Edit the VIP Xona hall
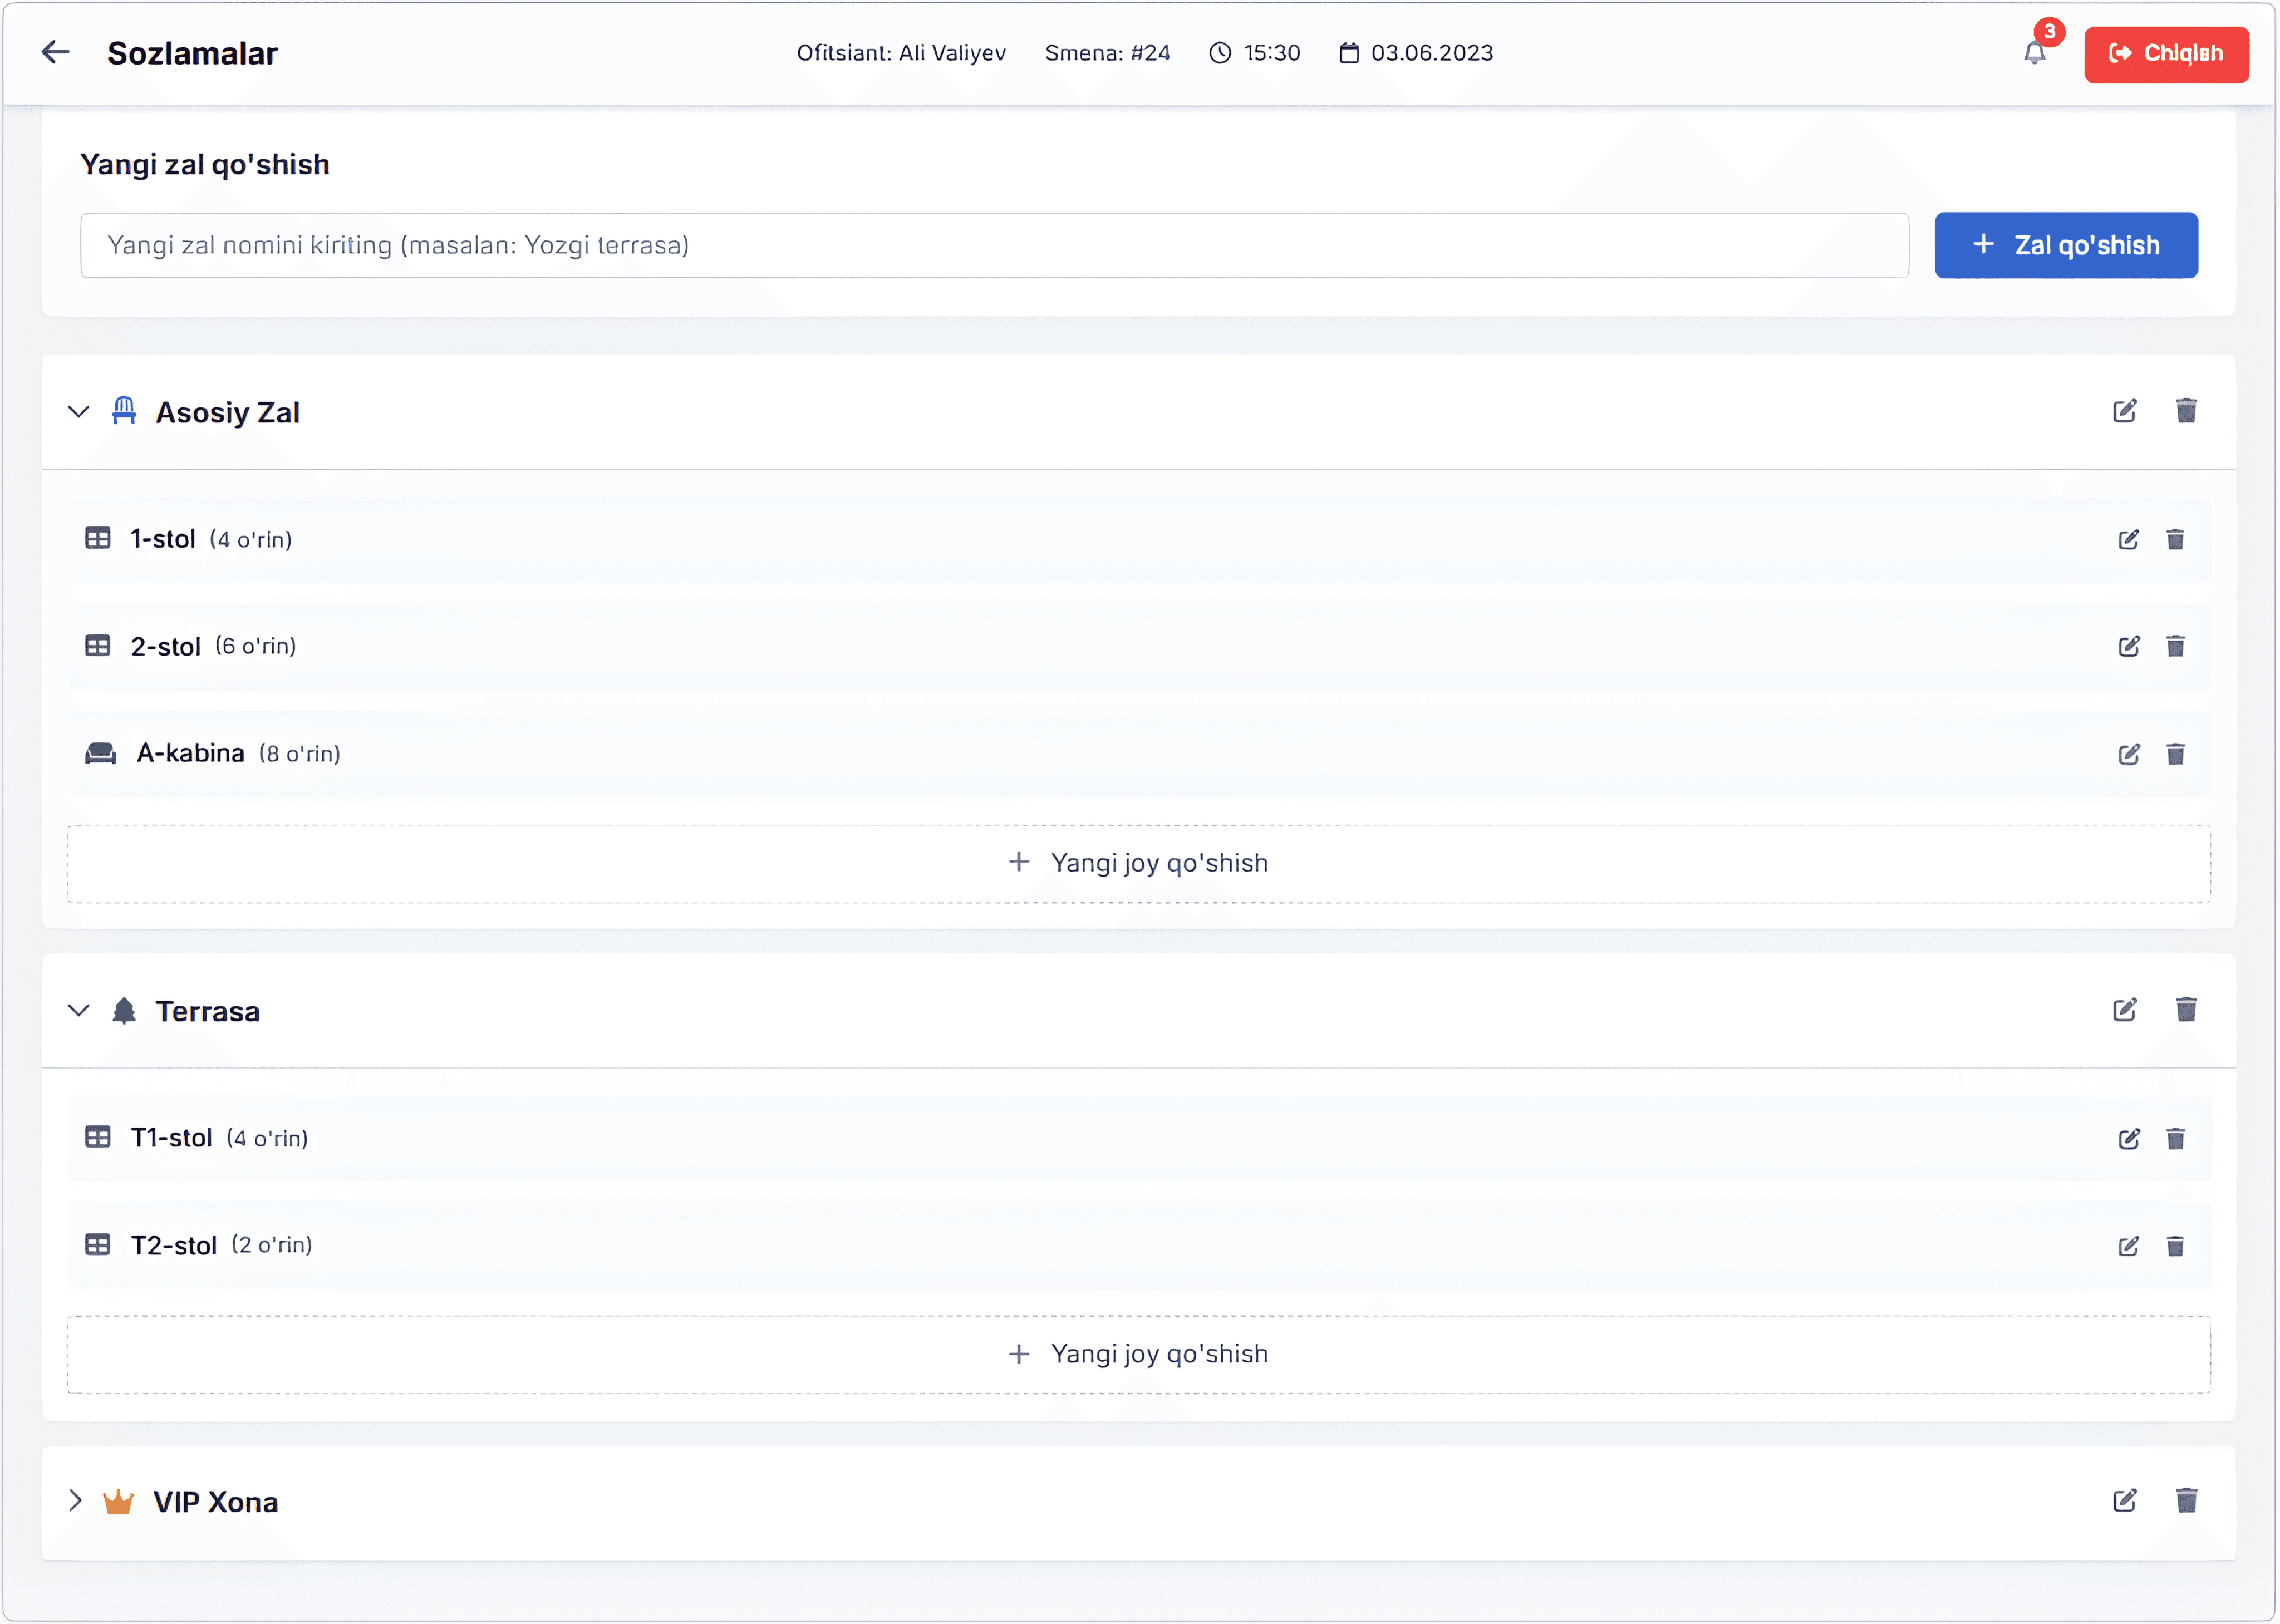The width and height of the screenshot is (2280, 1624). (2124, 1501)
